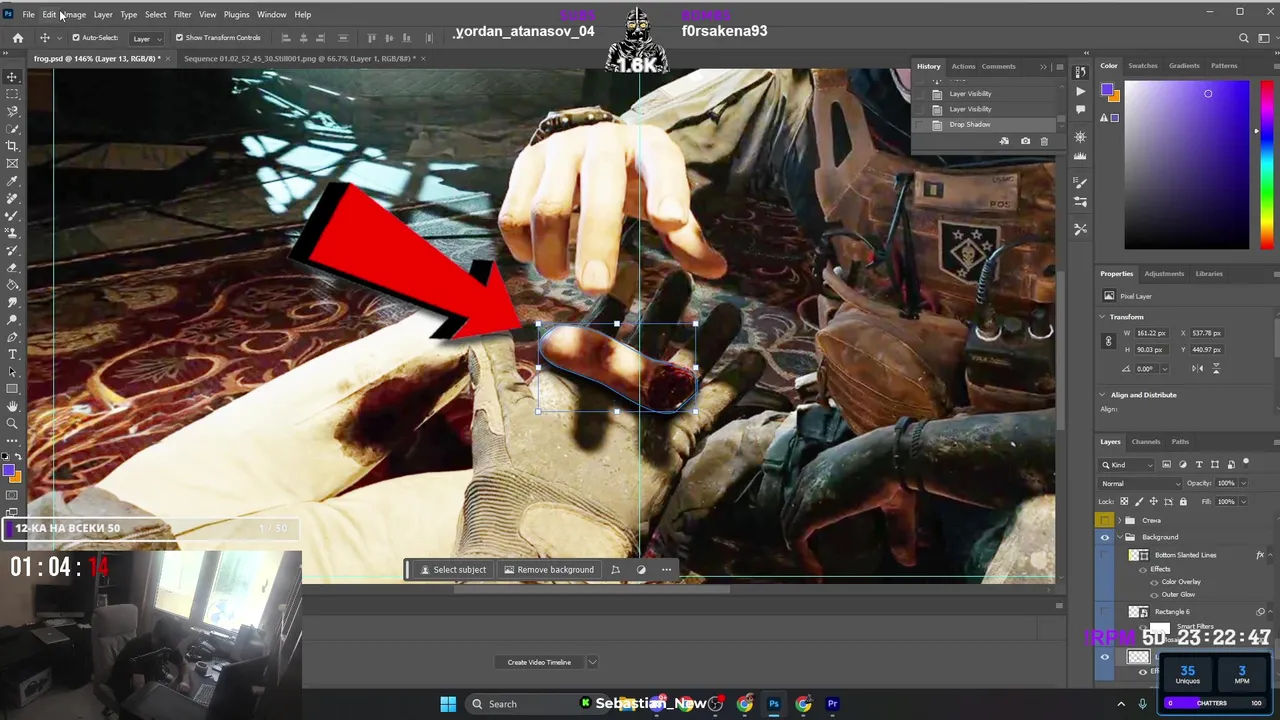Select the Crop tool
Screen dimensions: 1280x720
[13, 146]
